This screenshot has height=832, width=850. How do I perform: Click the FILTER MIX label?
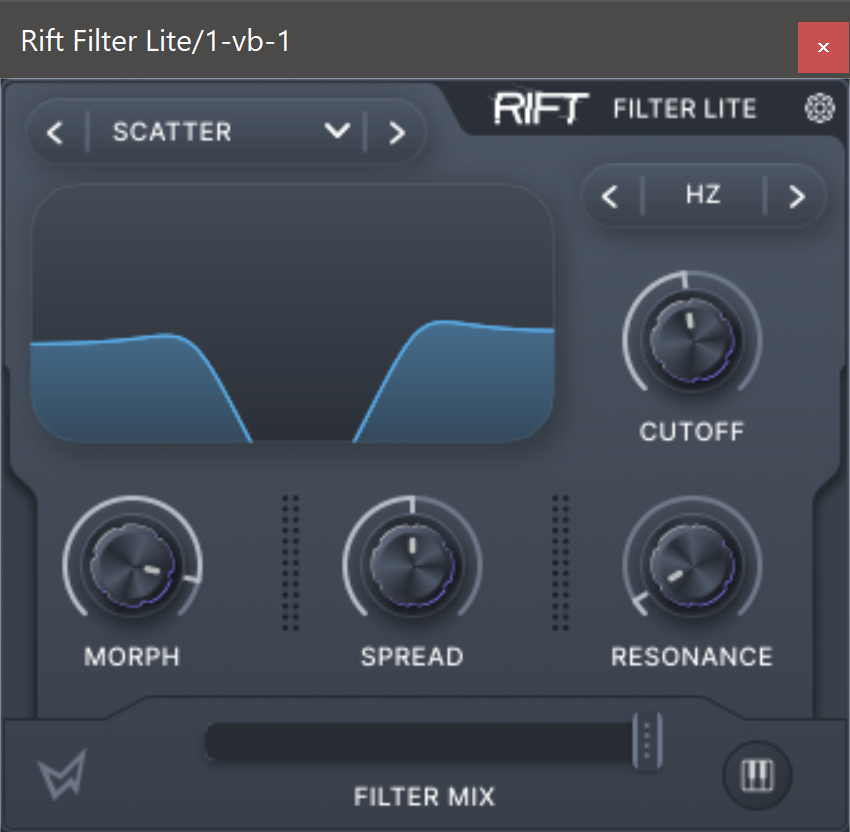[x=424, y=797]
